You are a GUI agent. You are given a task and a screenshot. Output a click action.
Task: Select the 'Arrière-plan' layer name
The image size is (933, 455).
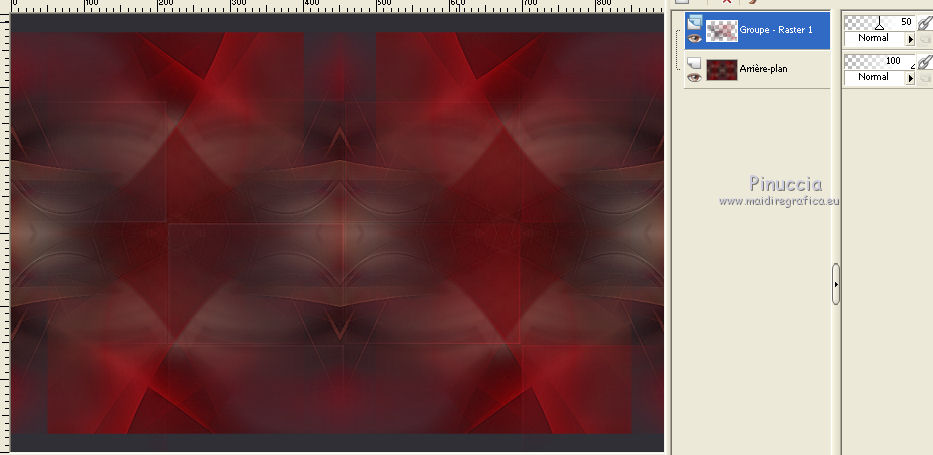[x=763, y=69]
